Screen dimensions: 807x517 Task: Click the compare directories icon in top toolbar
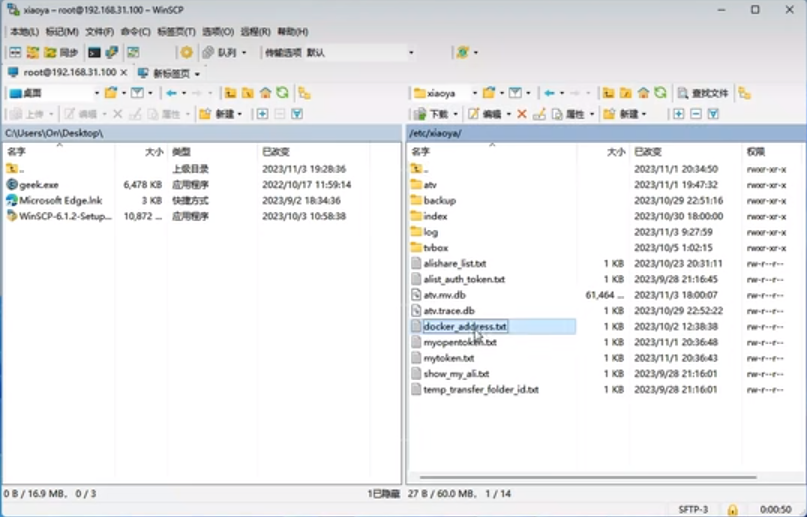pyautogui.click(x=15, y=52)
